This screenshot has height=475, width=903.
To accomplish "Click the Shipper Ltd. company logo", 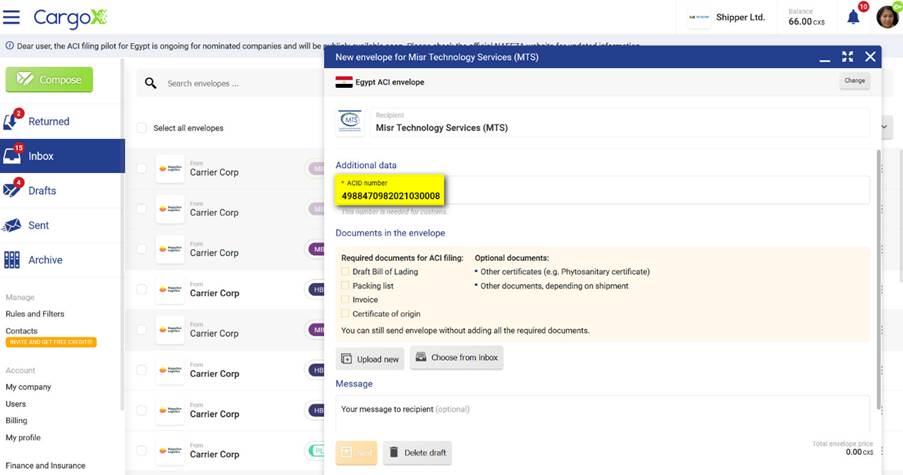I will pyautogui.click(x=699, y=17).
